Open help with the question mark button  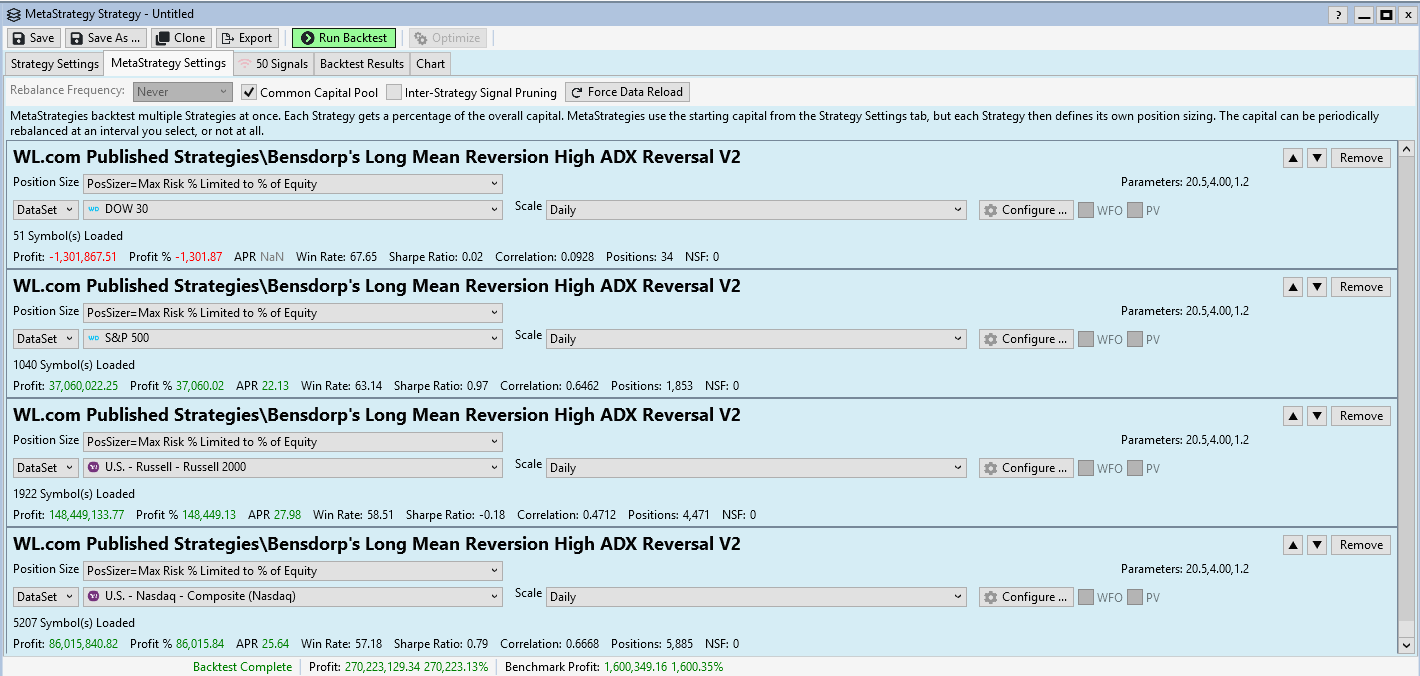click(x=1337, y=15)
